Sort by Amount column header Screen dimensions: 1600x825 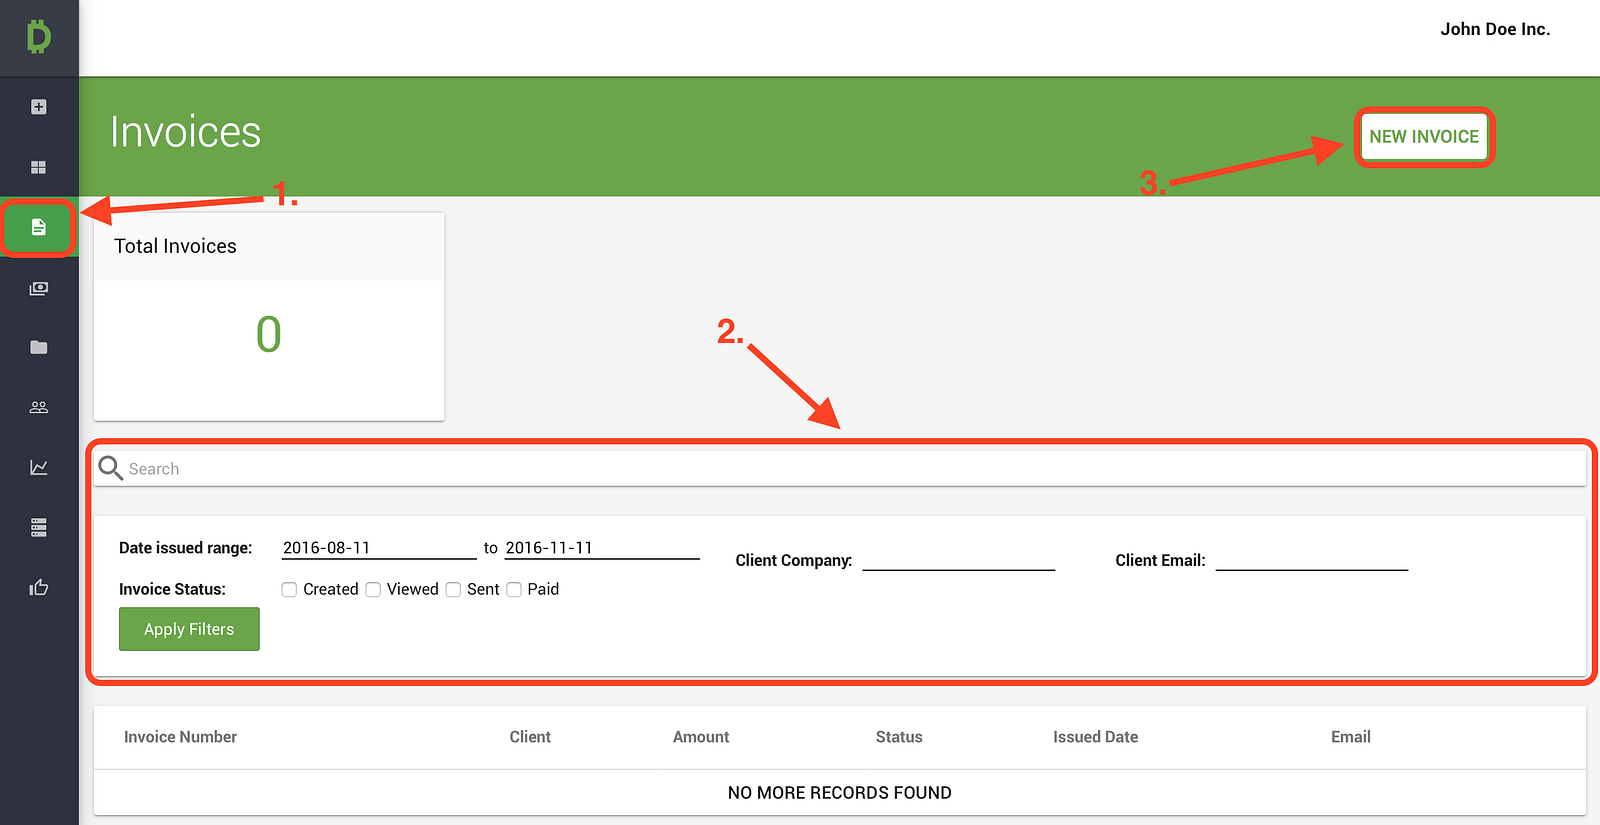[x=701, y=737]
